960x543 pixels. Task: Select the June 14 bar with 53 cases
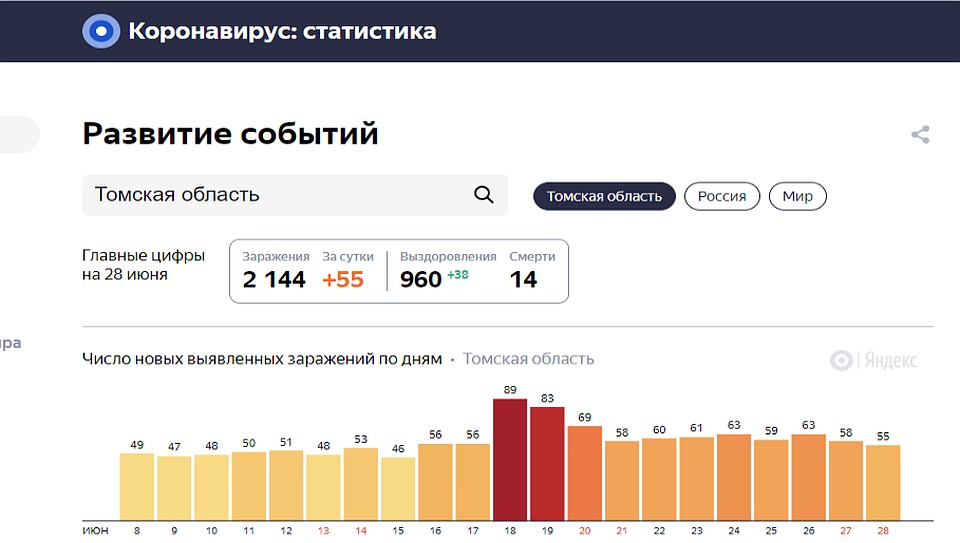(361, 484)
